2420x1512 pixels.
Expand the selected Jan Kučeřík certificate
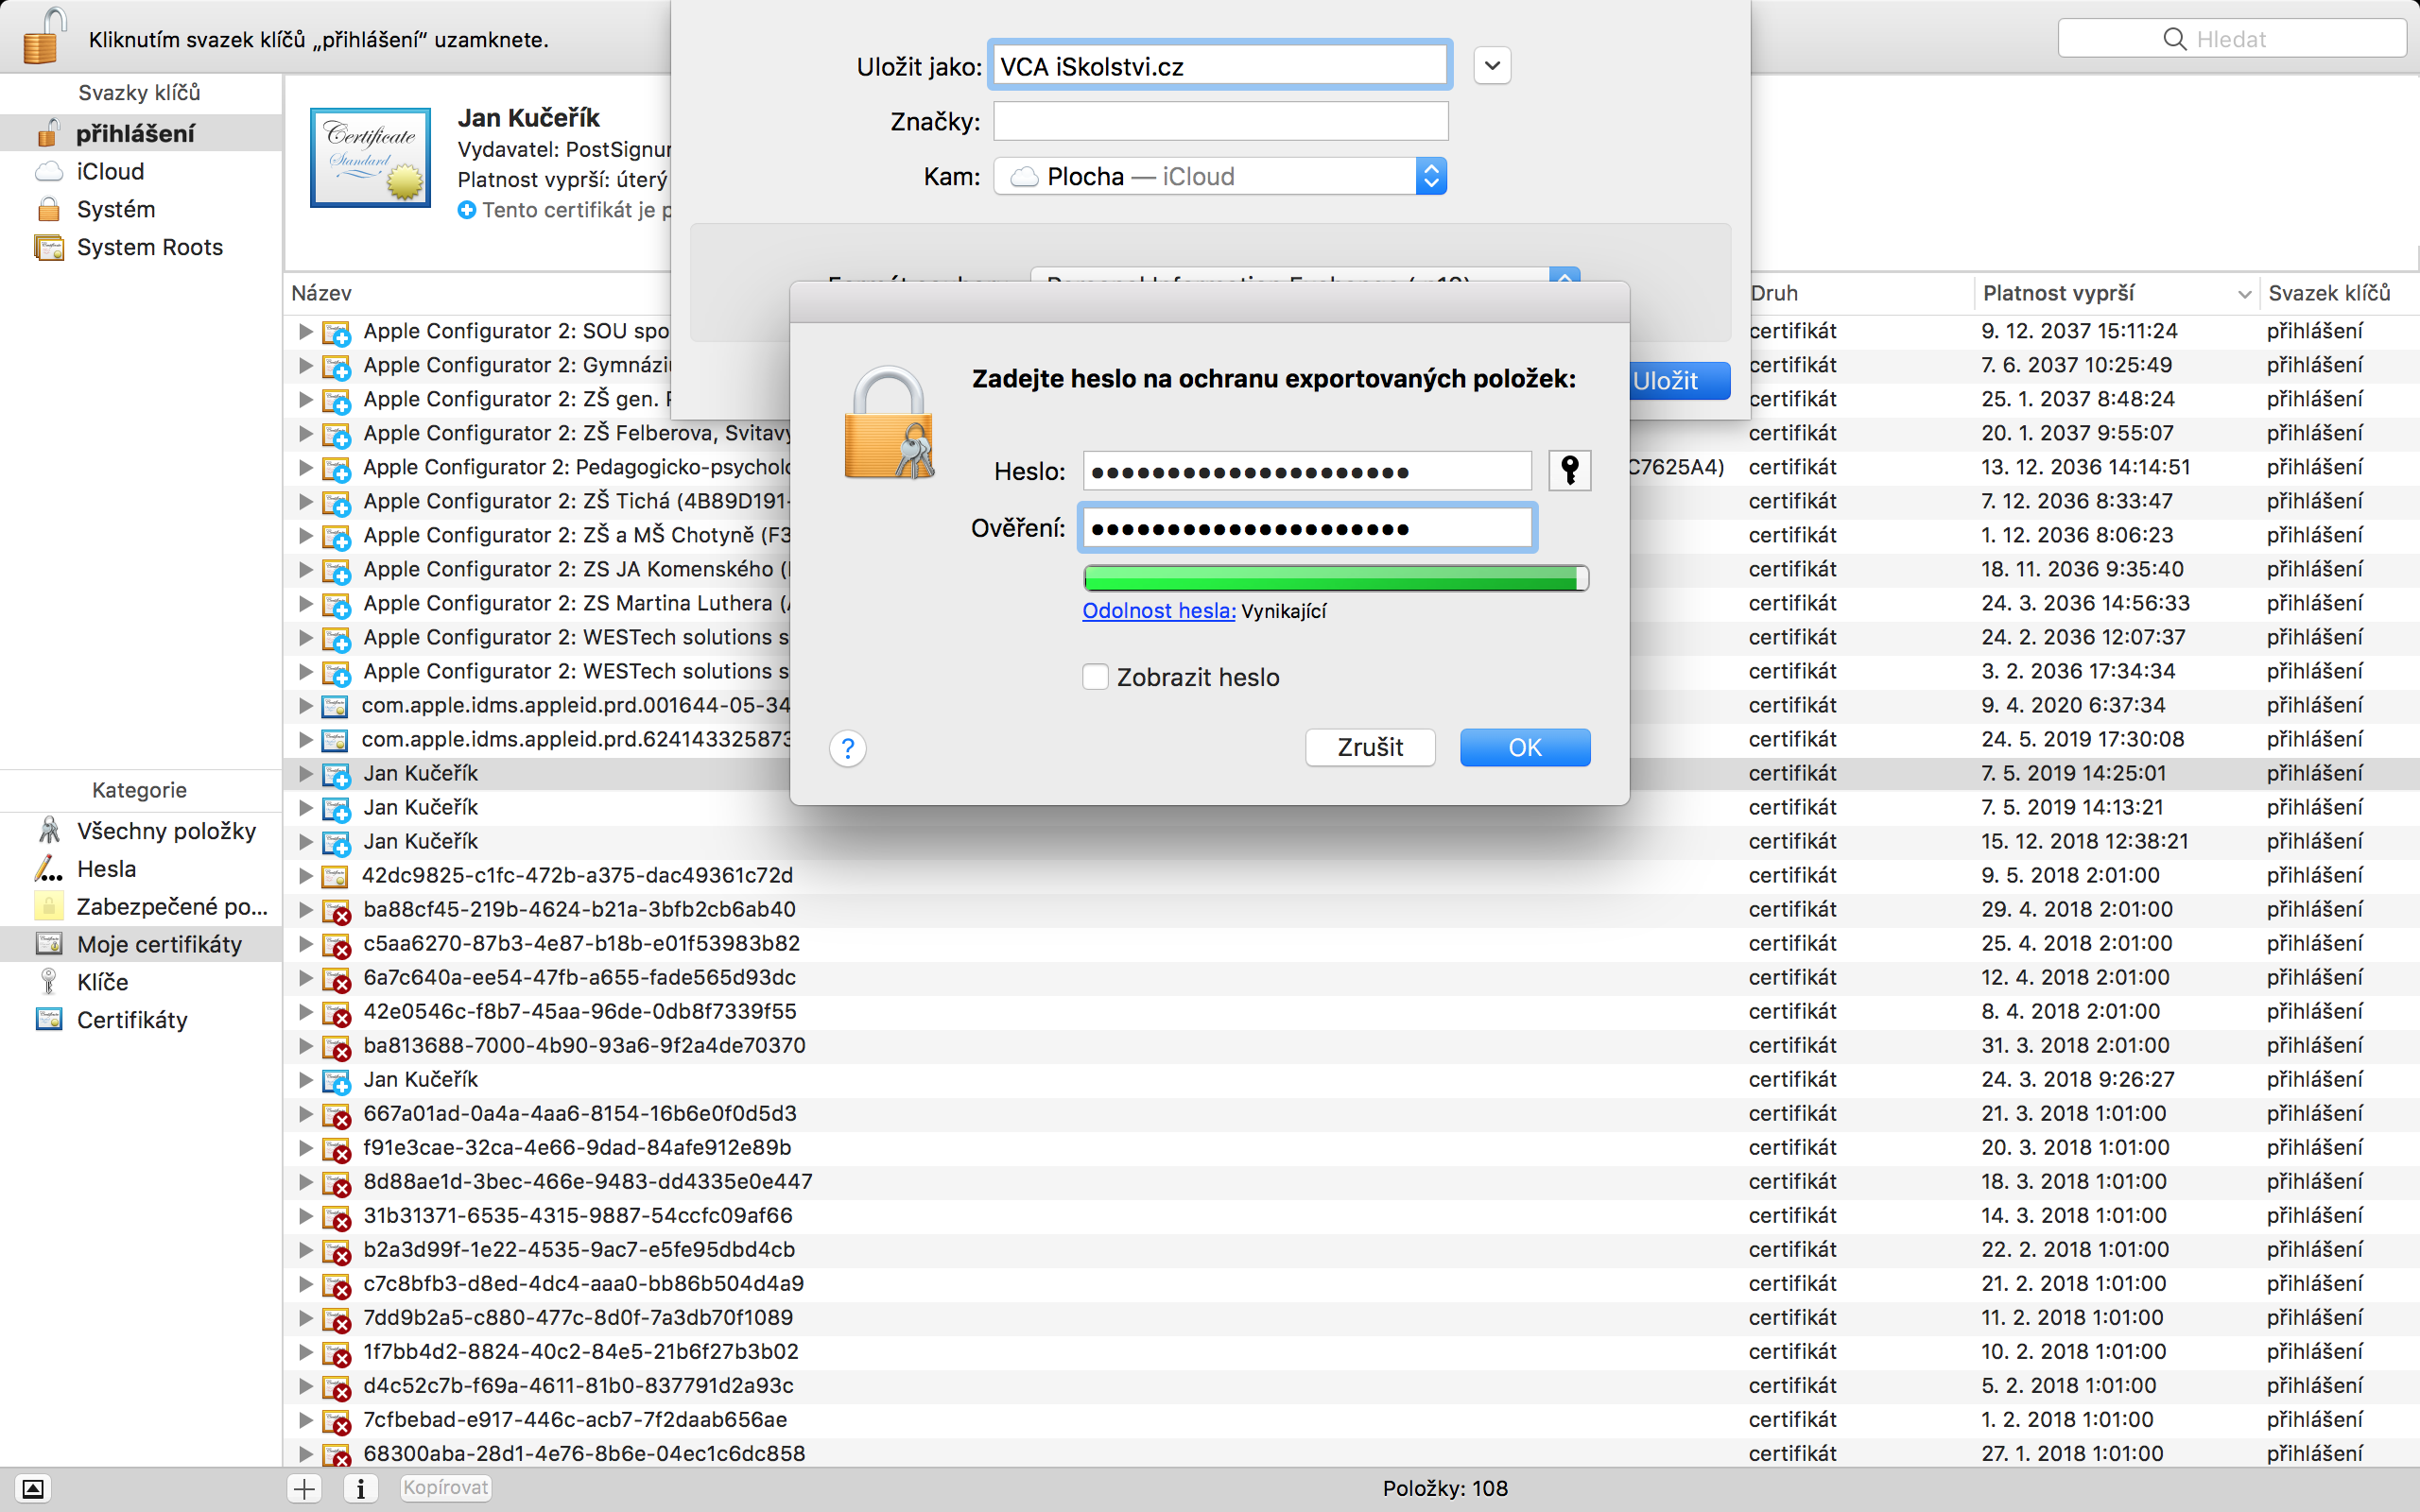[x=306, y=773]
